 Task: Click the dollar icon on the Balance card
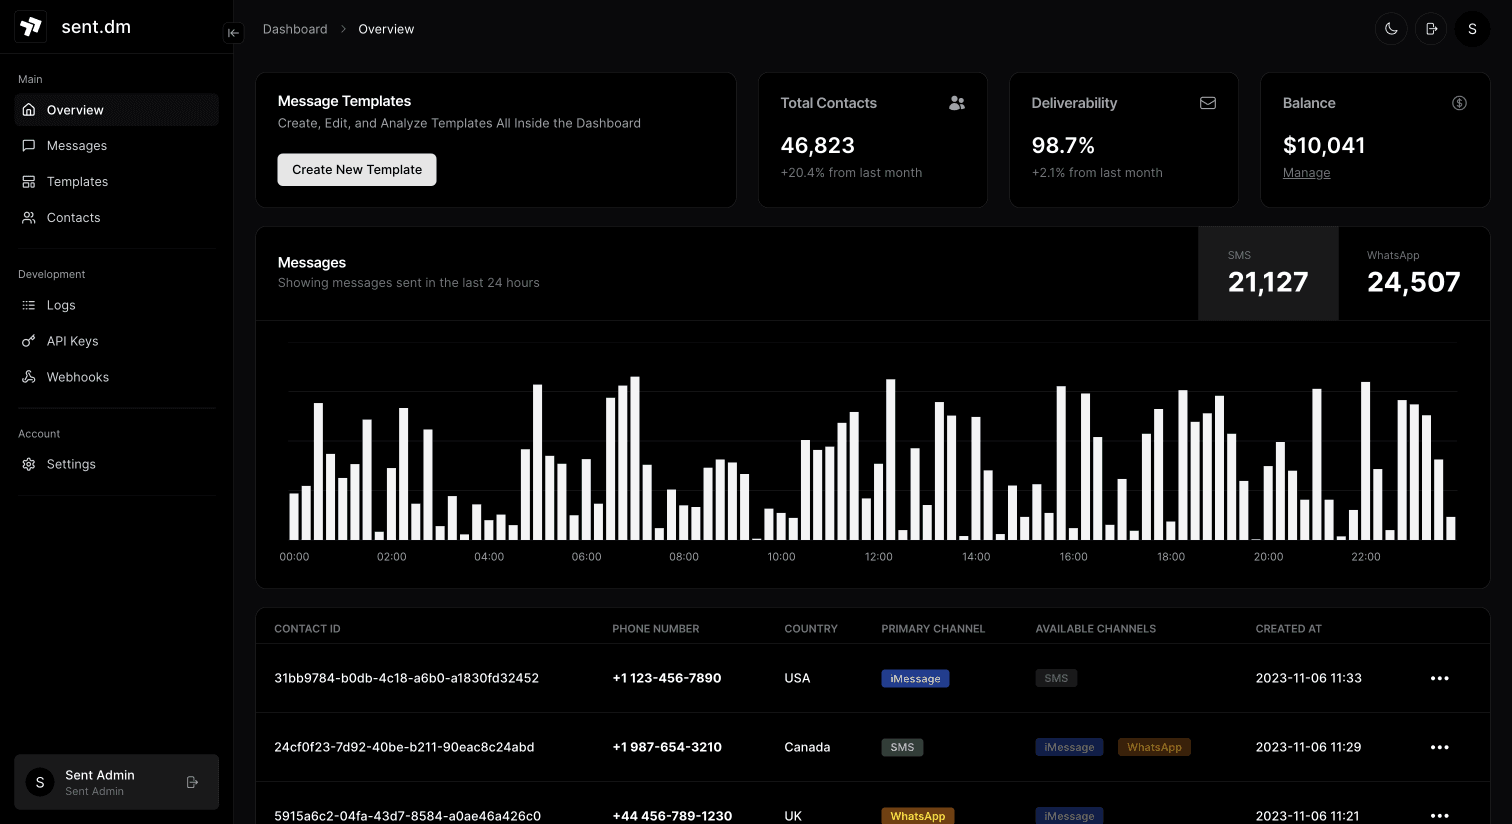pyautogui.click(x=1459, y=103)
